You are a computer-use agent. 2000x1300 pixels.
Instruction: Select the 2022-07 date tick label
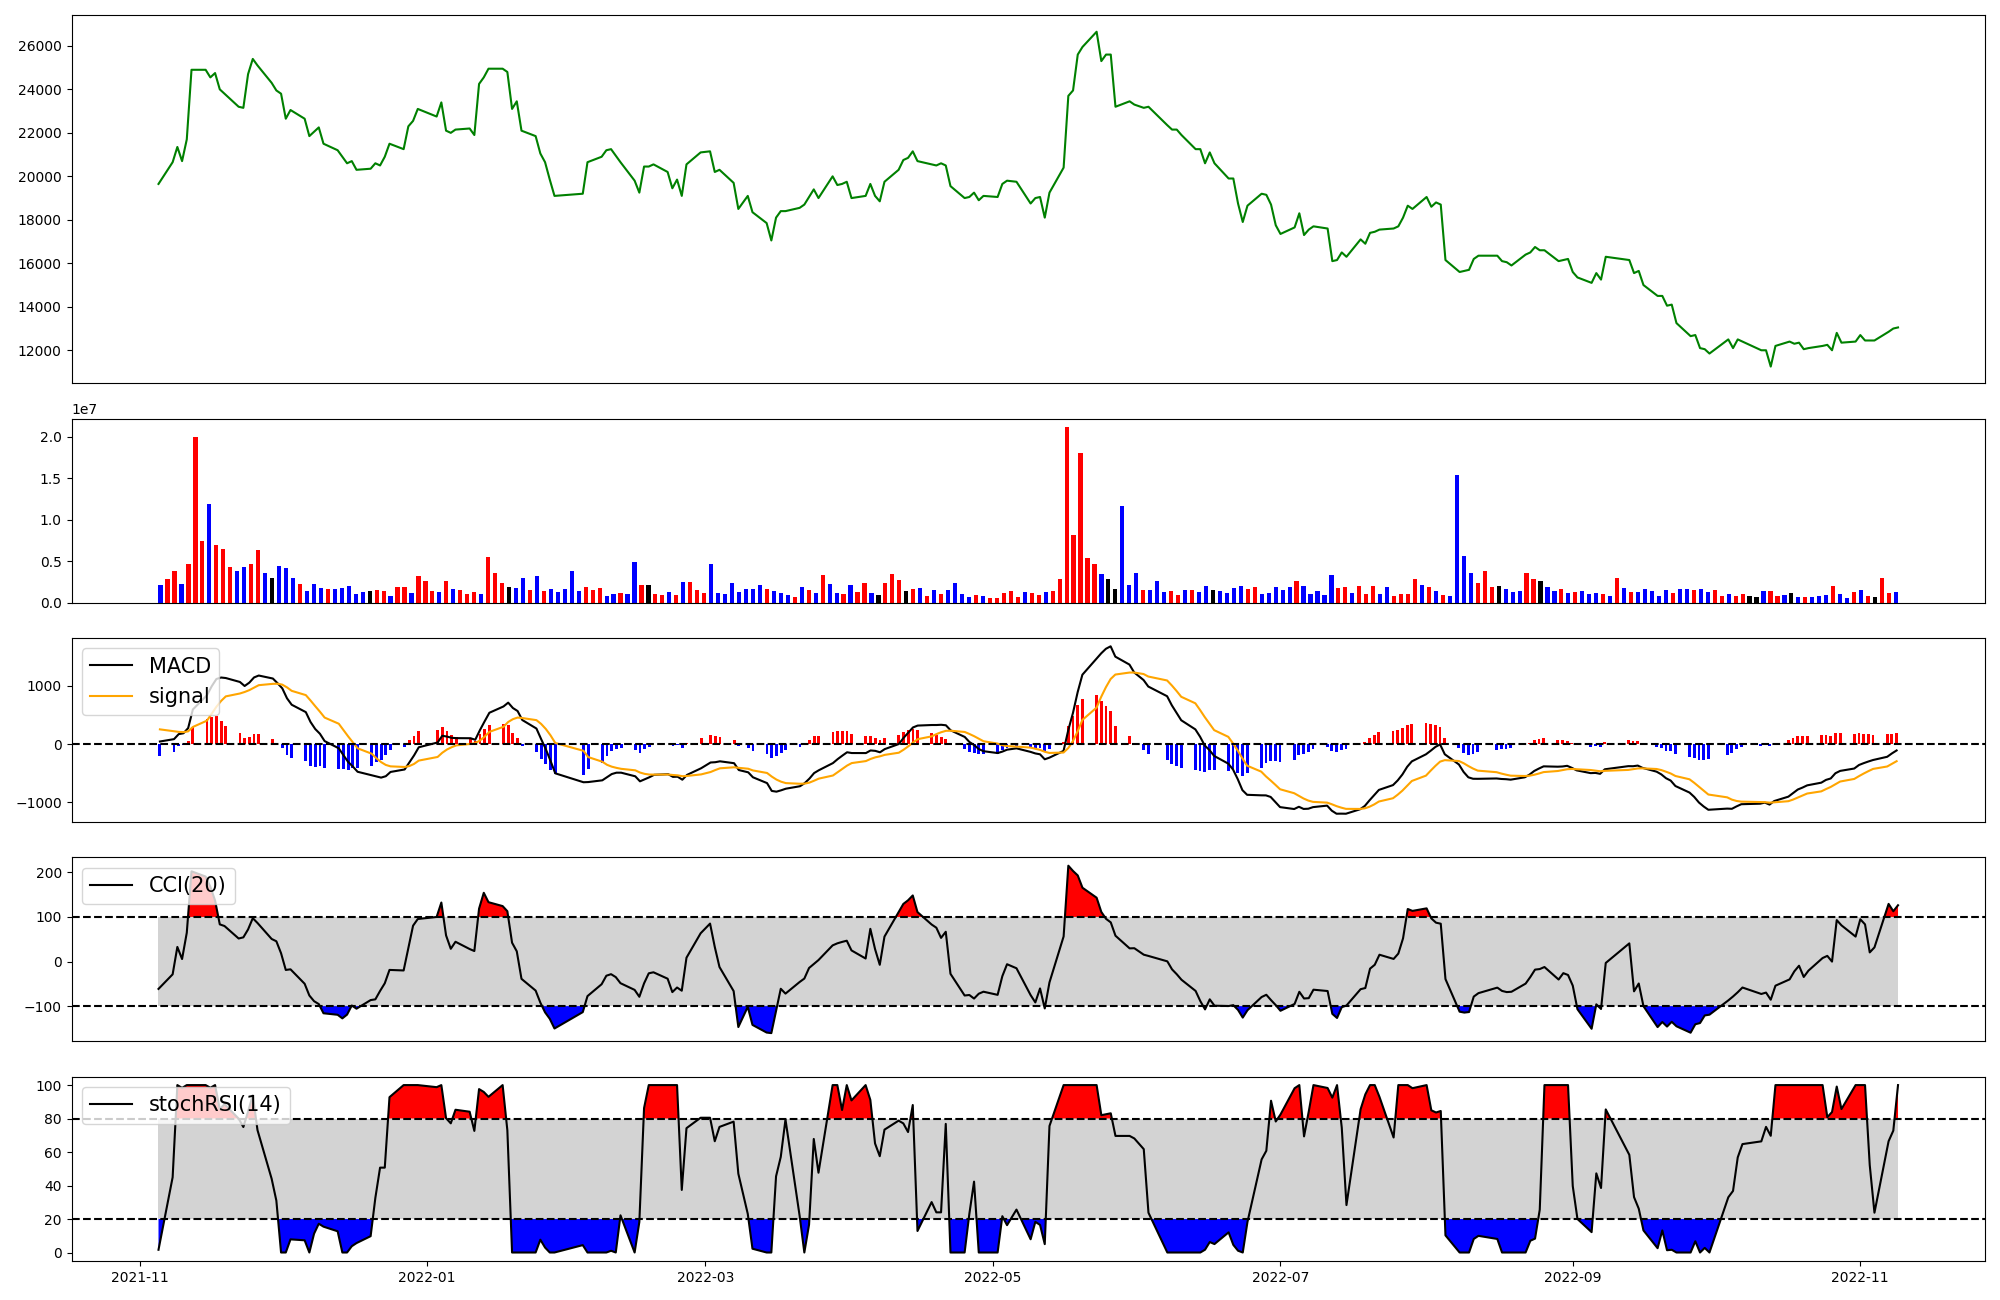pyautogui.click(x=1280, y=1277)
